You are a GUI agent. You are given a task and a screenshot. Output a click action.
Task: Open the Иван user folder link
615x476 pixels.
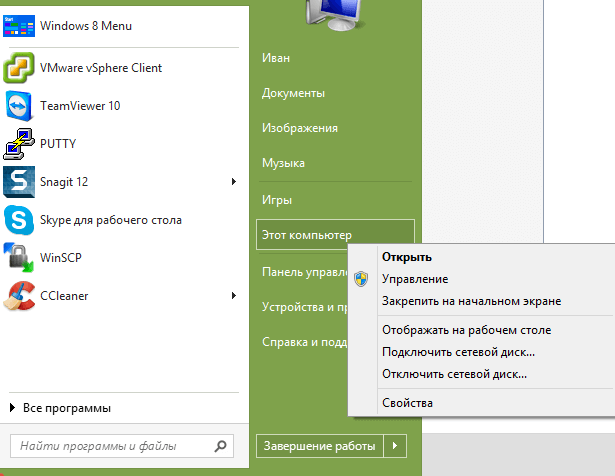click(x=276, y=58)
